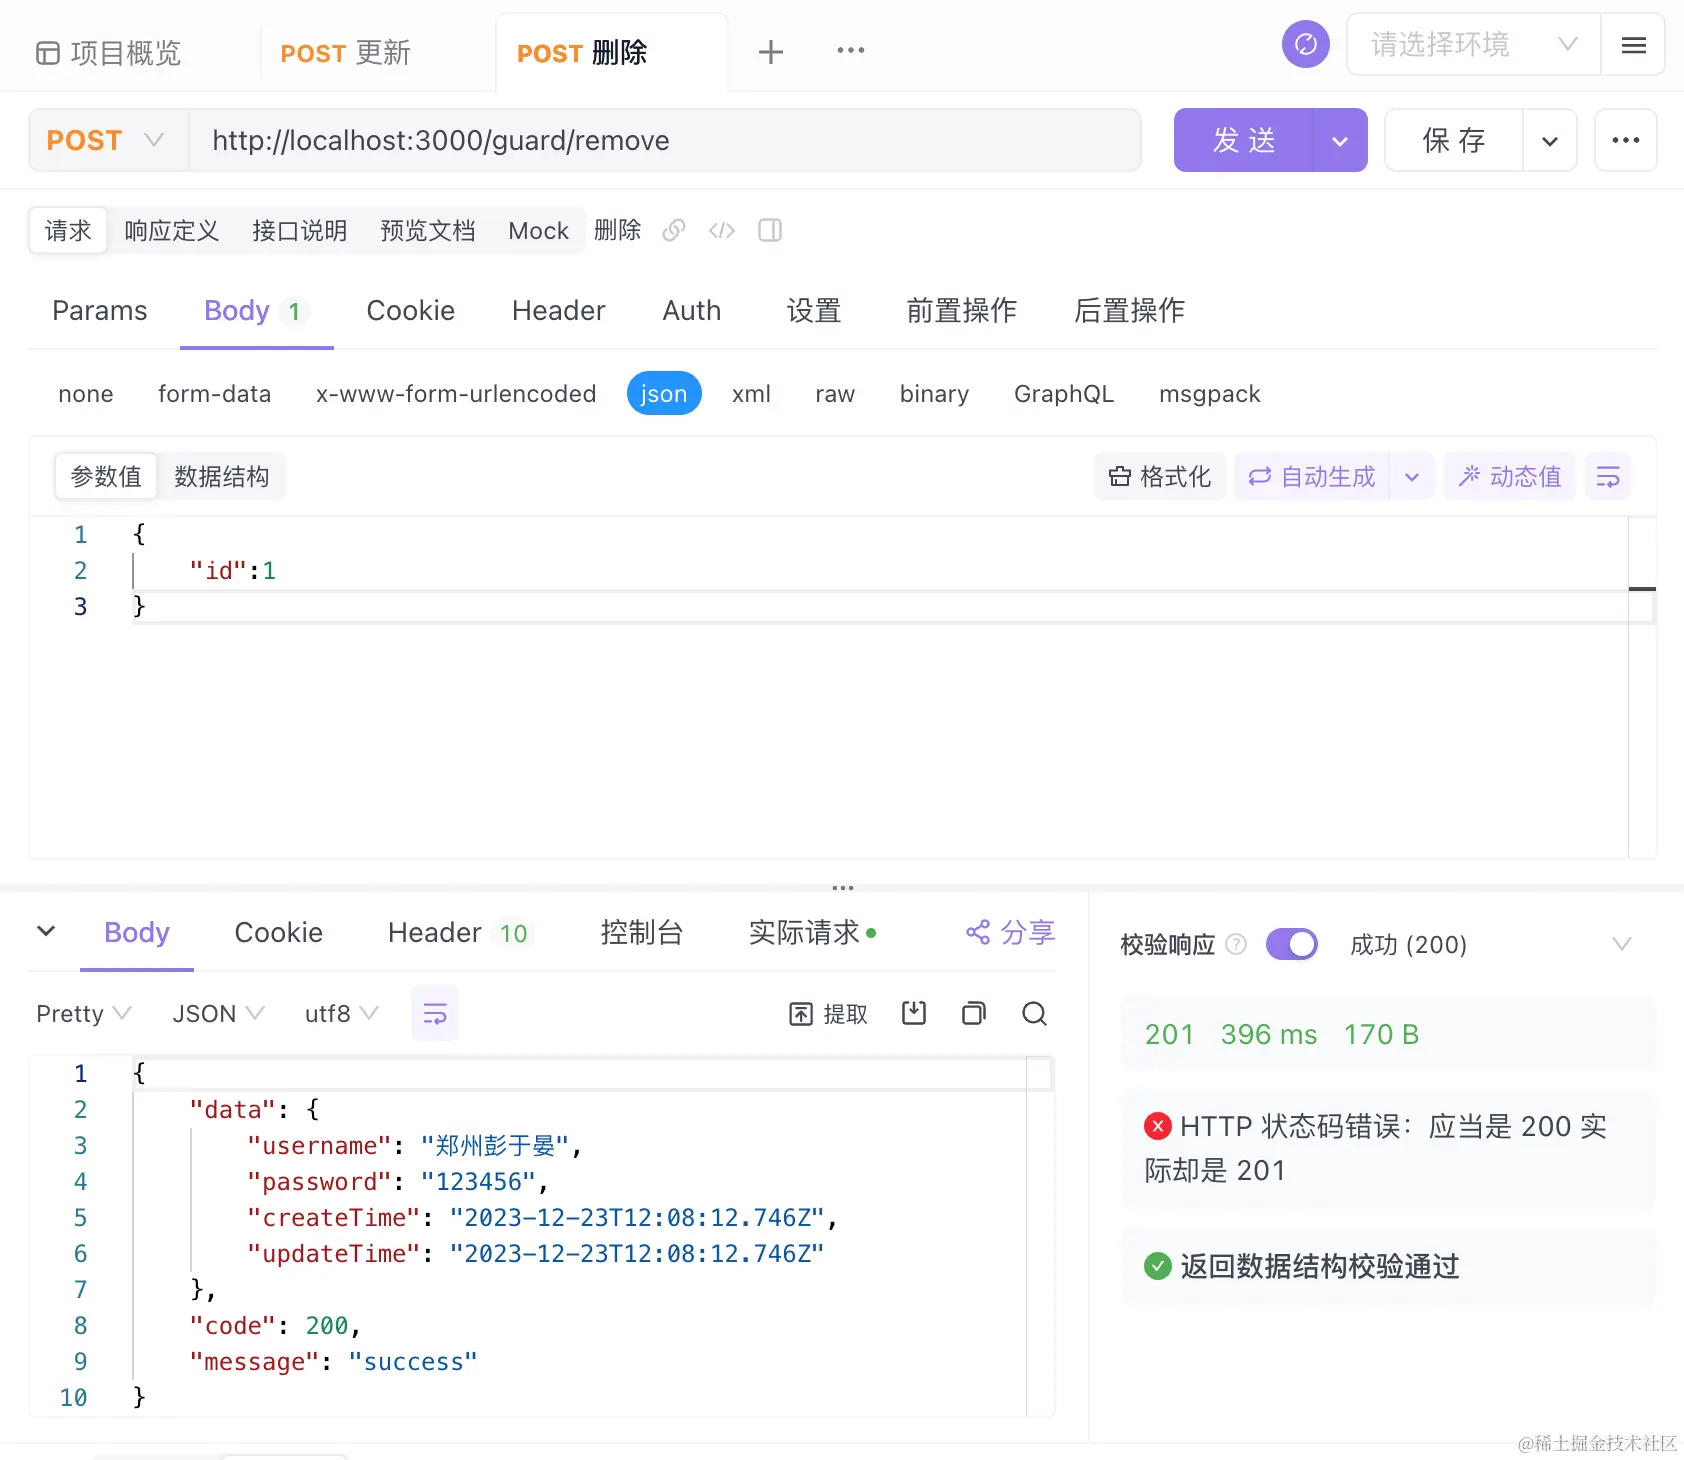Viewport: 1684px width, 1460px height.
Task: Open the 自动生成 dropdown arrow
Action: [x=1412, y=477]
